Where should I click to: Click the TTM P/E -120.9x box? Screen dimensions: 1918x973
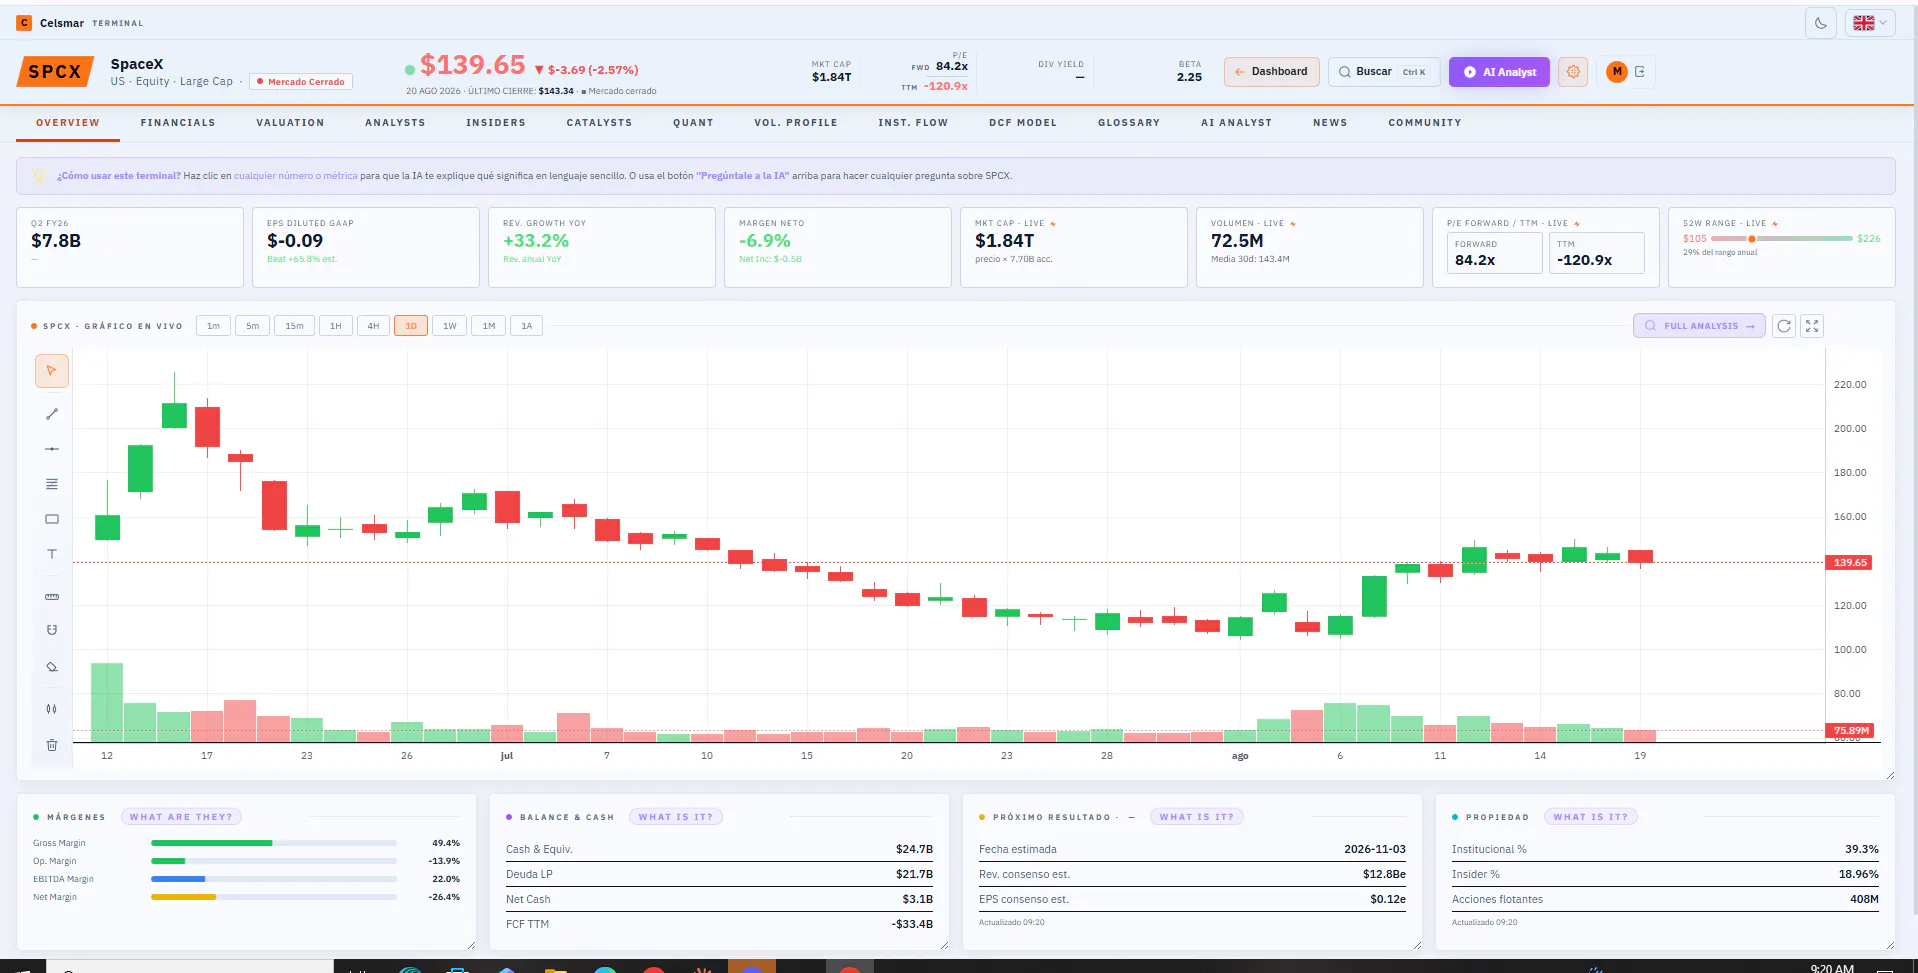coord(1597,253)
